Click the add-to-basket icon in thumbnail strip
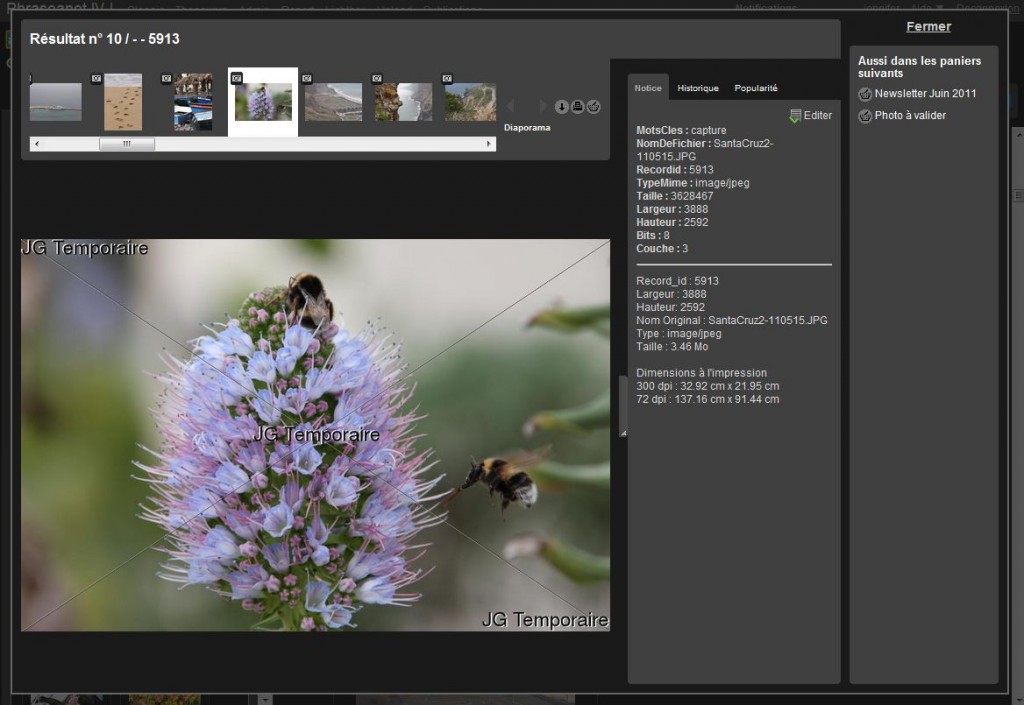1024x705 pixels. pos(593,107)
